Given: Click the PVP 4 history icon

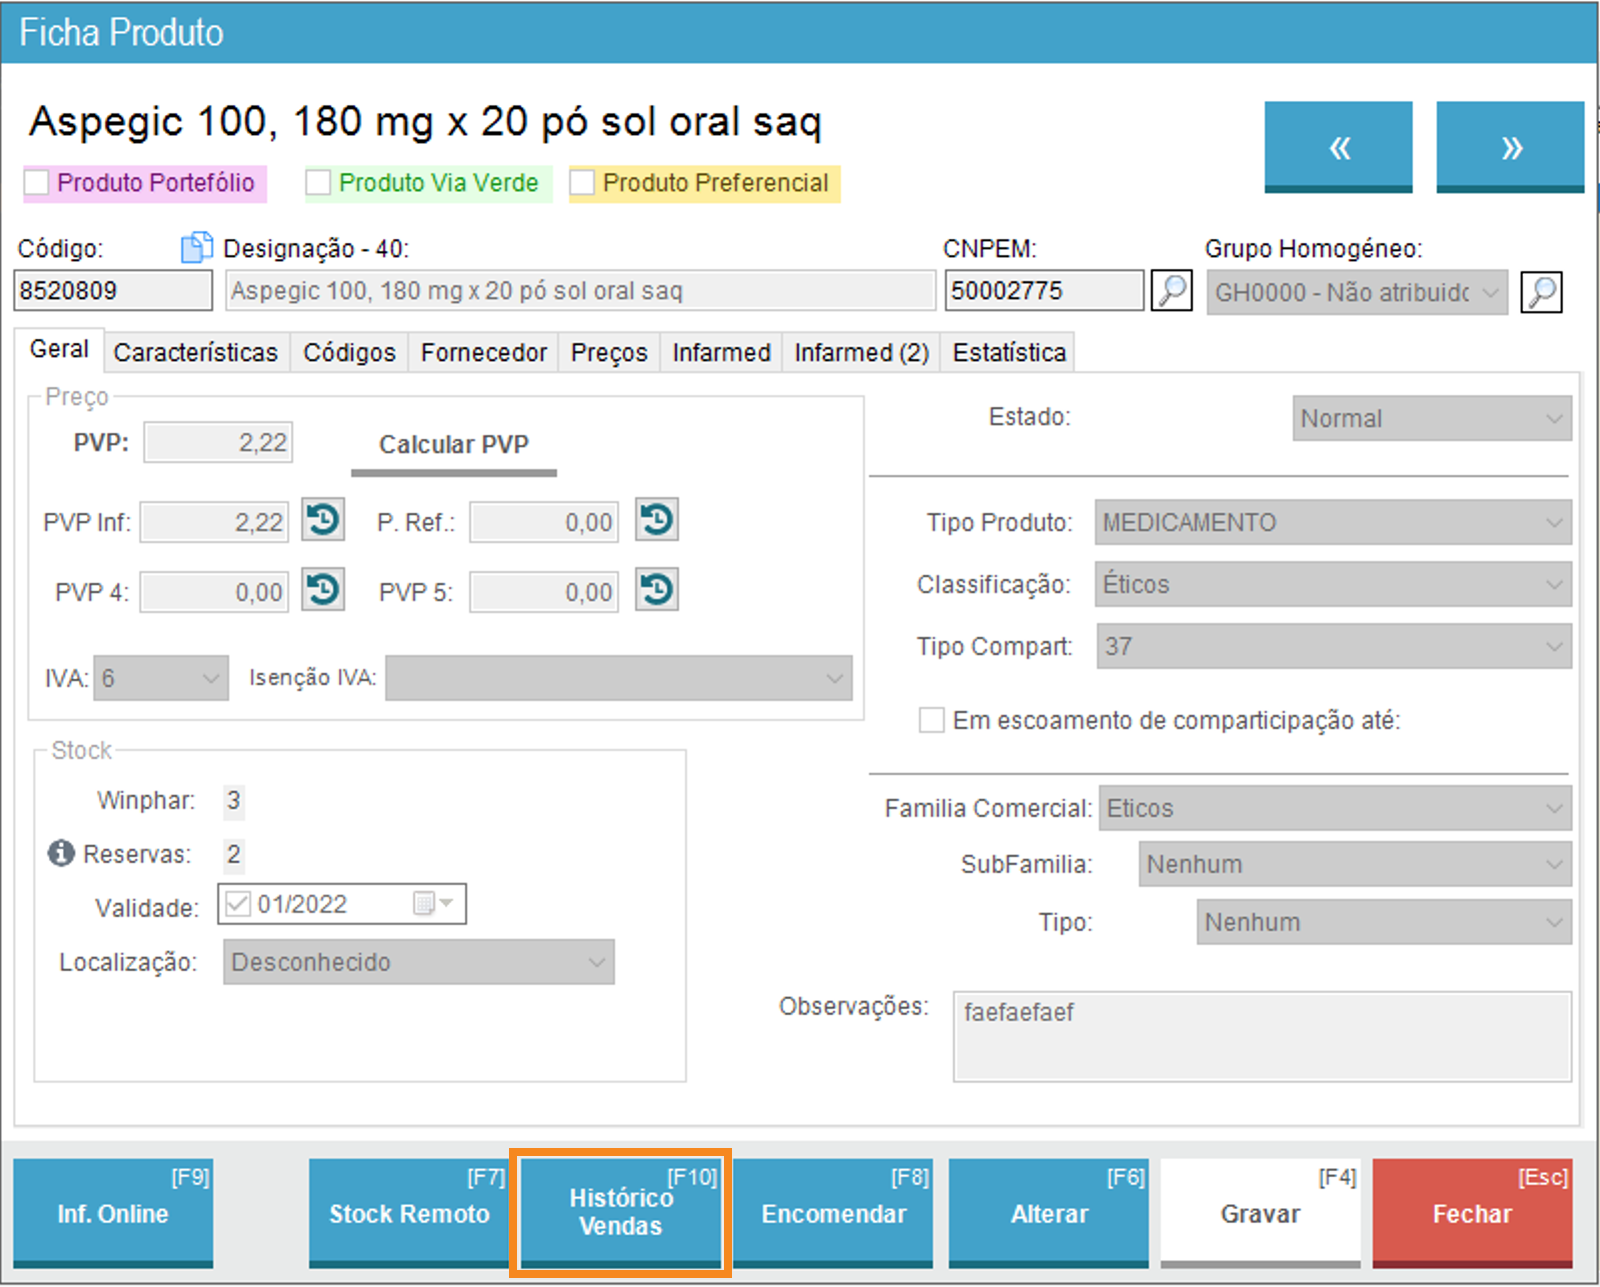Looking at the screenshot, I should [323, 591].
